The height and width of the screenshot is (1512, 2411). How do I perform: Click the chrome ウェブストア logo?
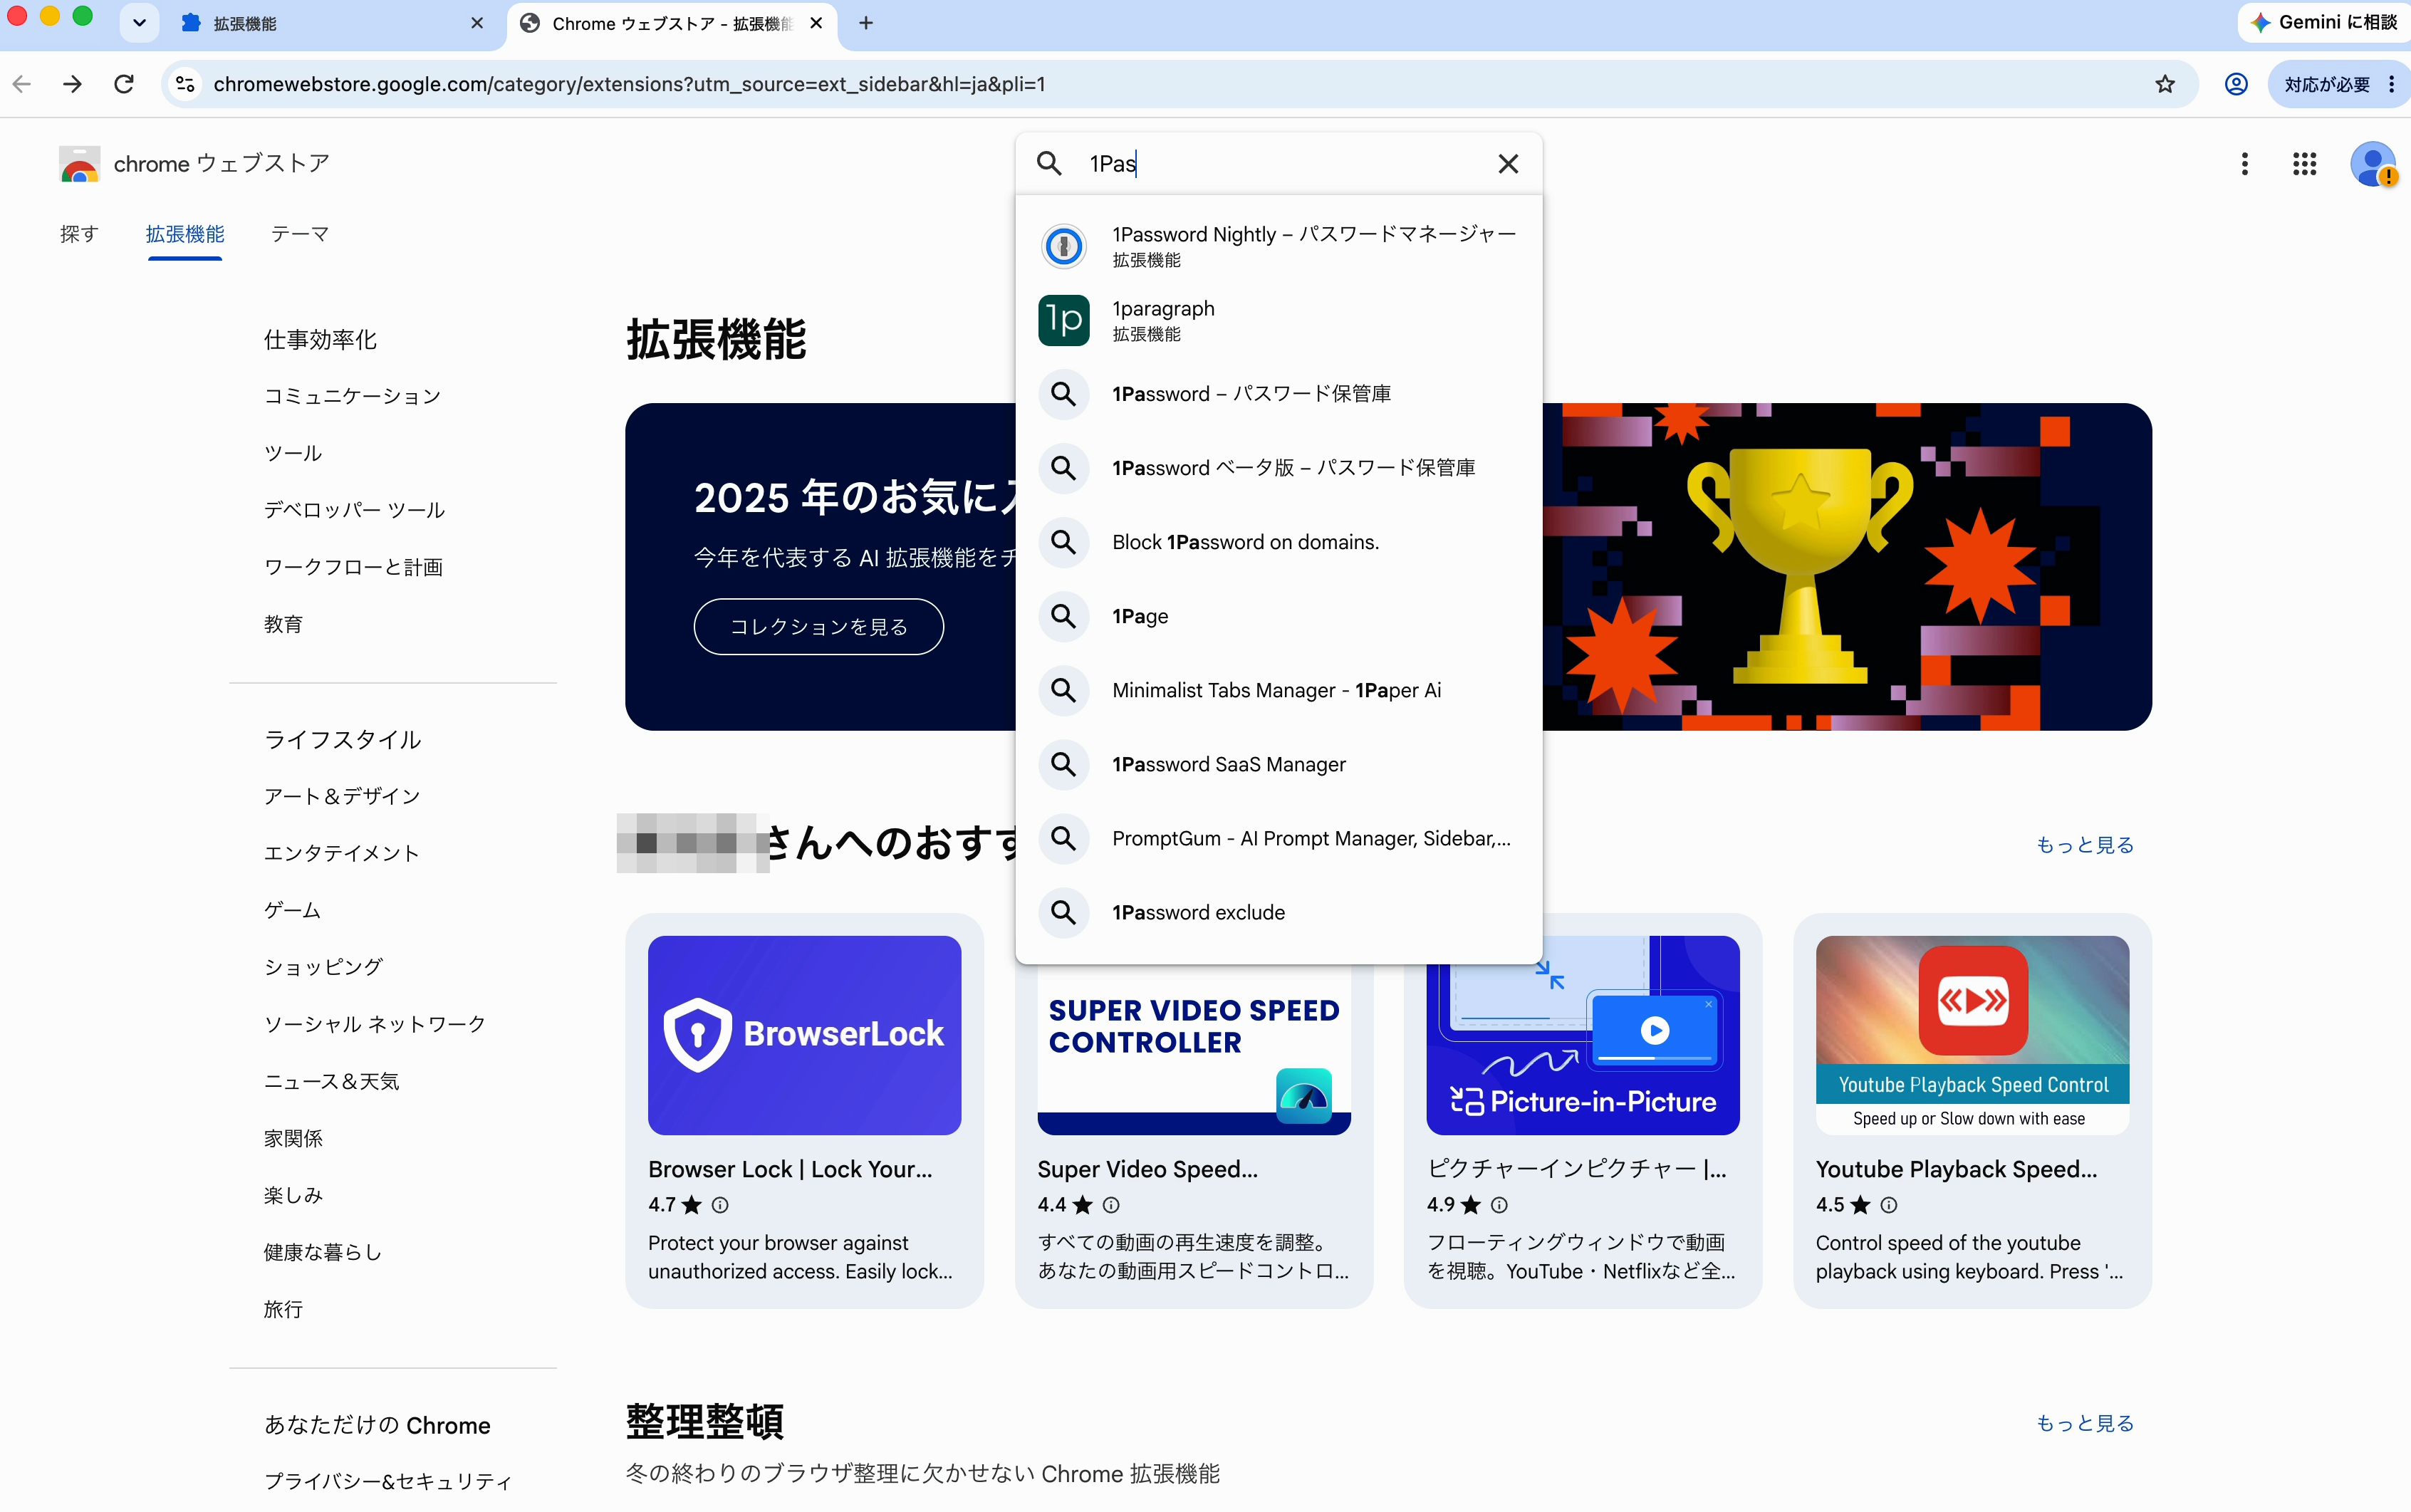(194, 163)
